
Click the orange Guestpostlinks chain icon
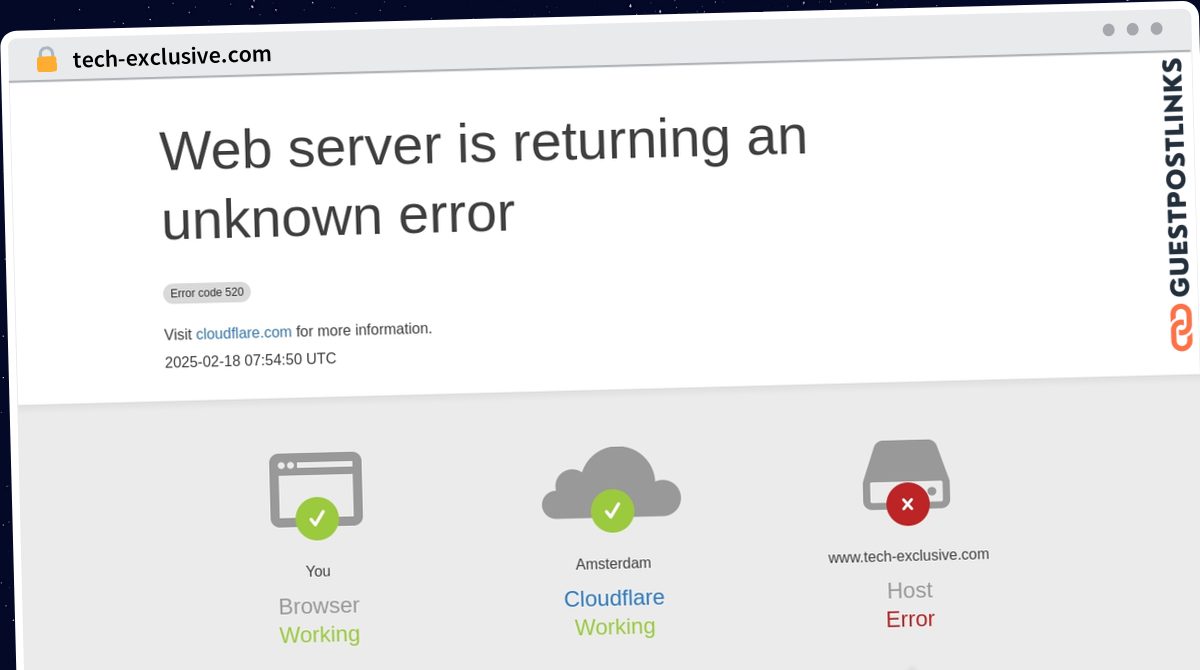[x=1181, y=328]
